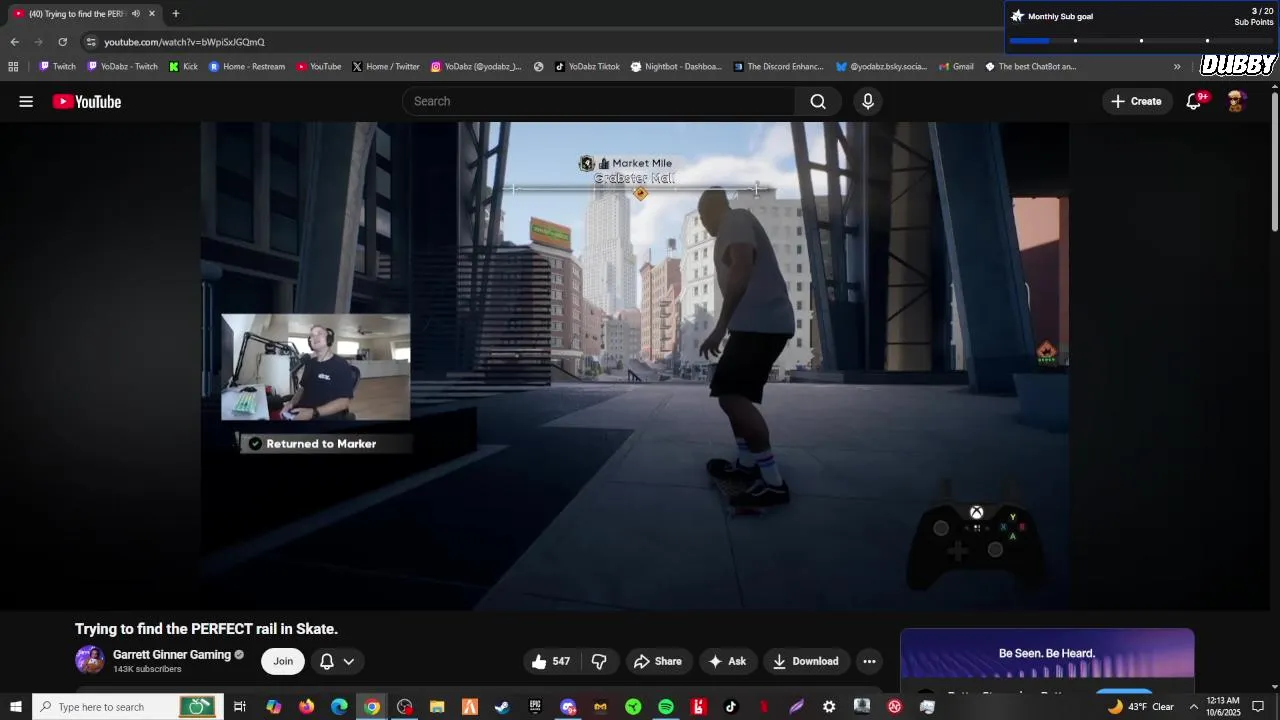Go to the YouTube home logo
Viewport: 1280px width, 720px height.
coord(87,101)
